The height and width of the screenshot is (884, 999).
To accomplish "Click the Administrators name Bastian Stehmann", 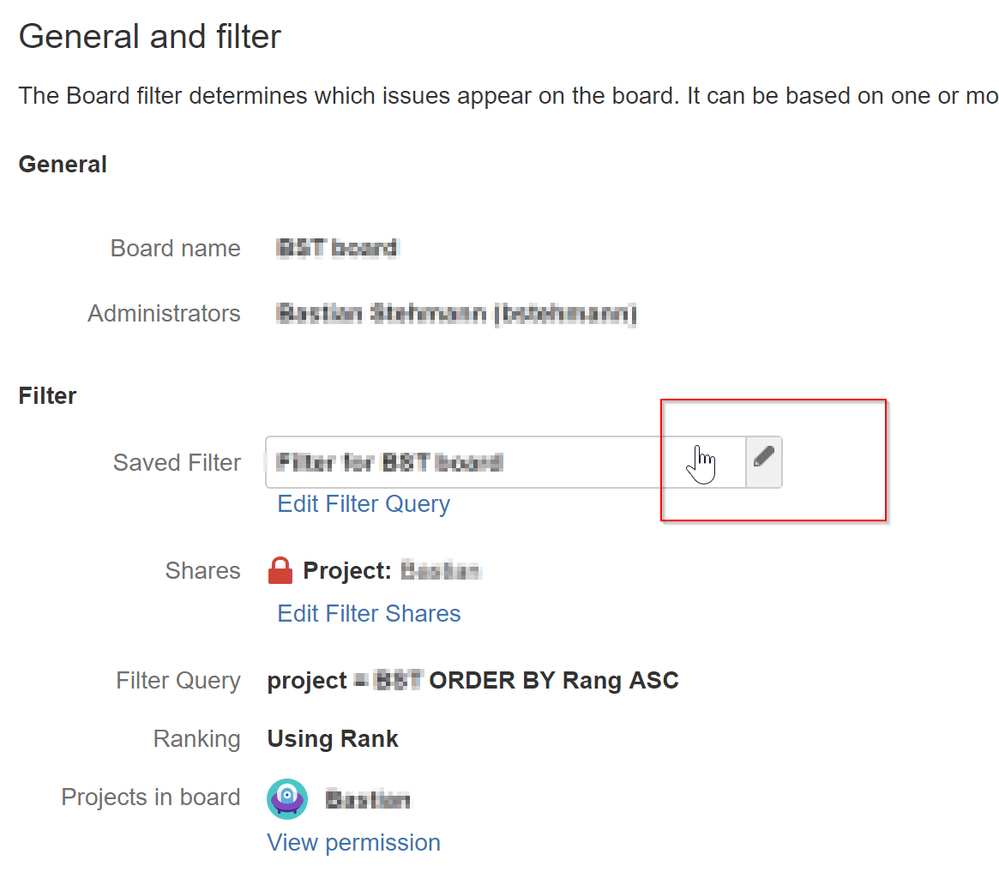I will 455,313.
